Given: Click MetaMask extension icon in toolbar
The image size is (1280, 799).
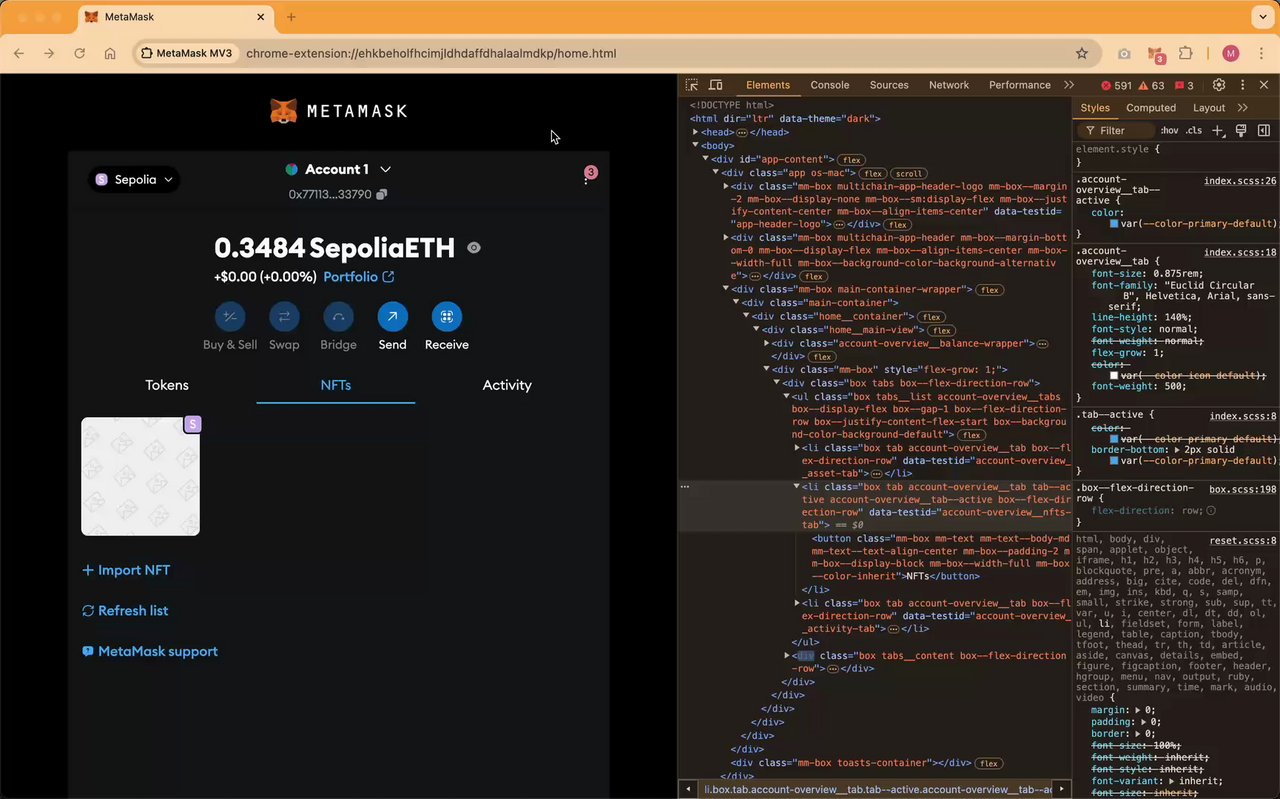Looking at the screenshot, I should point(1155,53).
